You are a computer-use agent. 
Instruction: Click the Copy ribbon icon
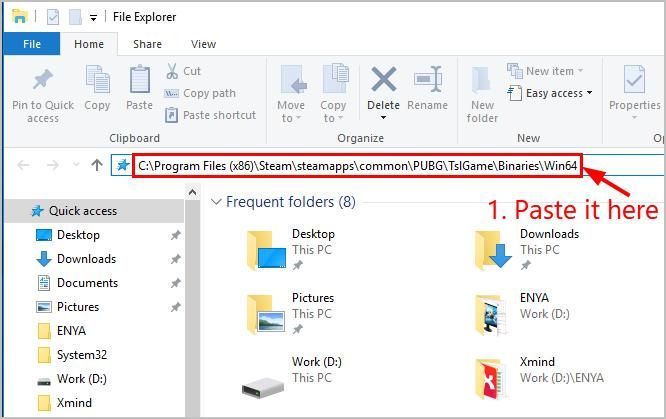coord(97,79)
